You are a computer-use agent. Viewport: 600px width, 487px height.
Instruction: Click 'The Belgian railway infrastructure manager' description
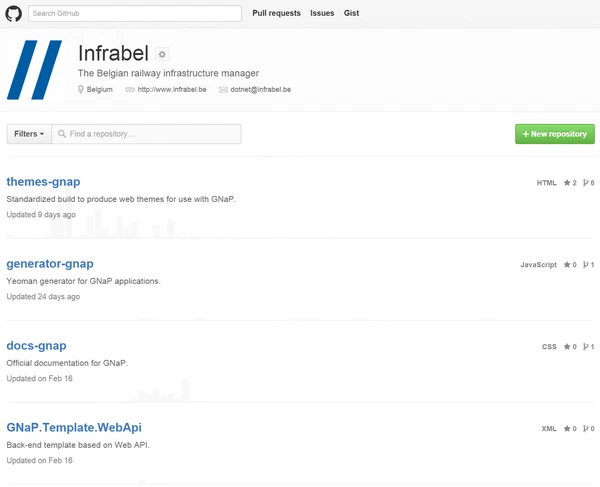pos(168,73)
